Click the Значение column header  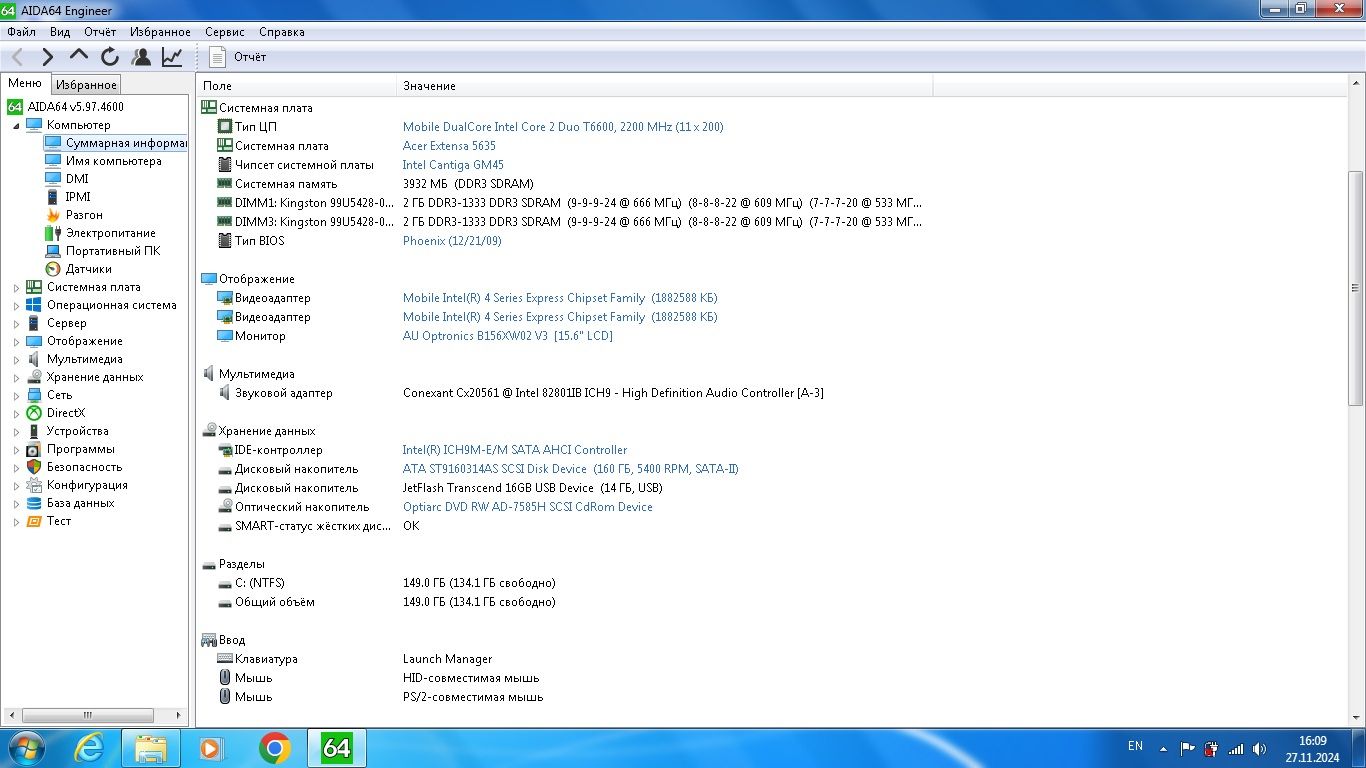[665, 86]
